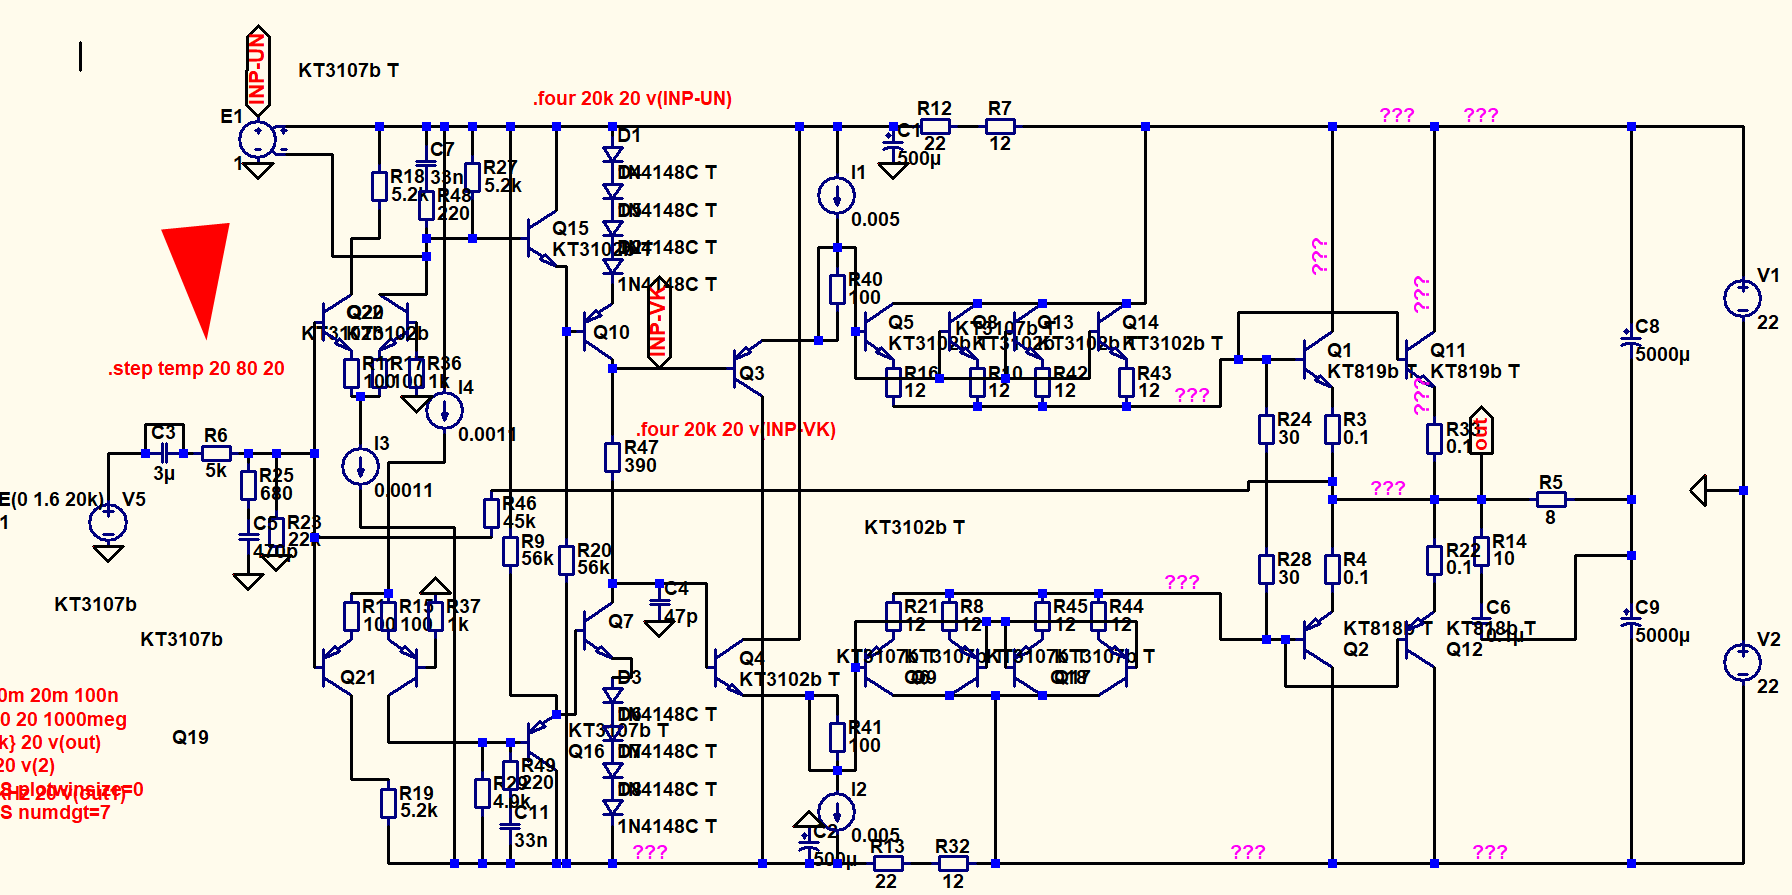
Task: Select the I4 current source symbol
Action: (x=444, y=410)
